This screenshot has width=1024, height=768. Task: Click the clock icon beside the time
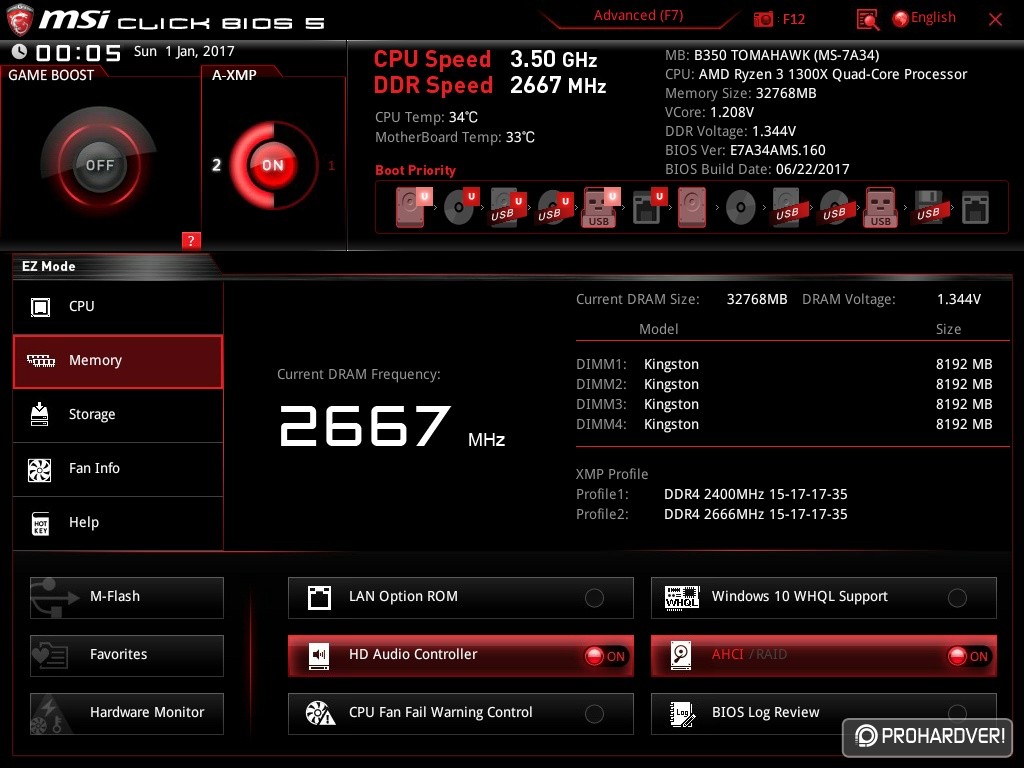(x=20, y=51)
